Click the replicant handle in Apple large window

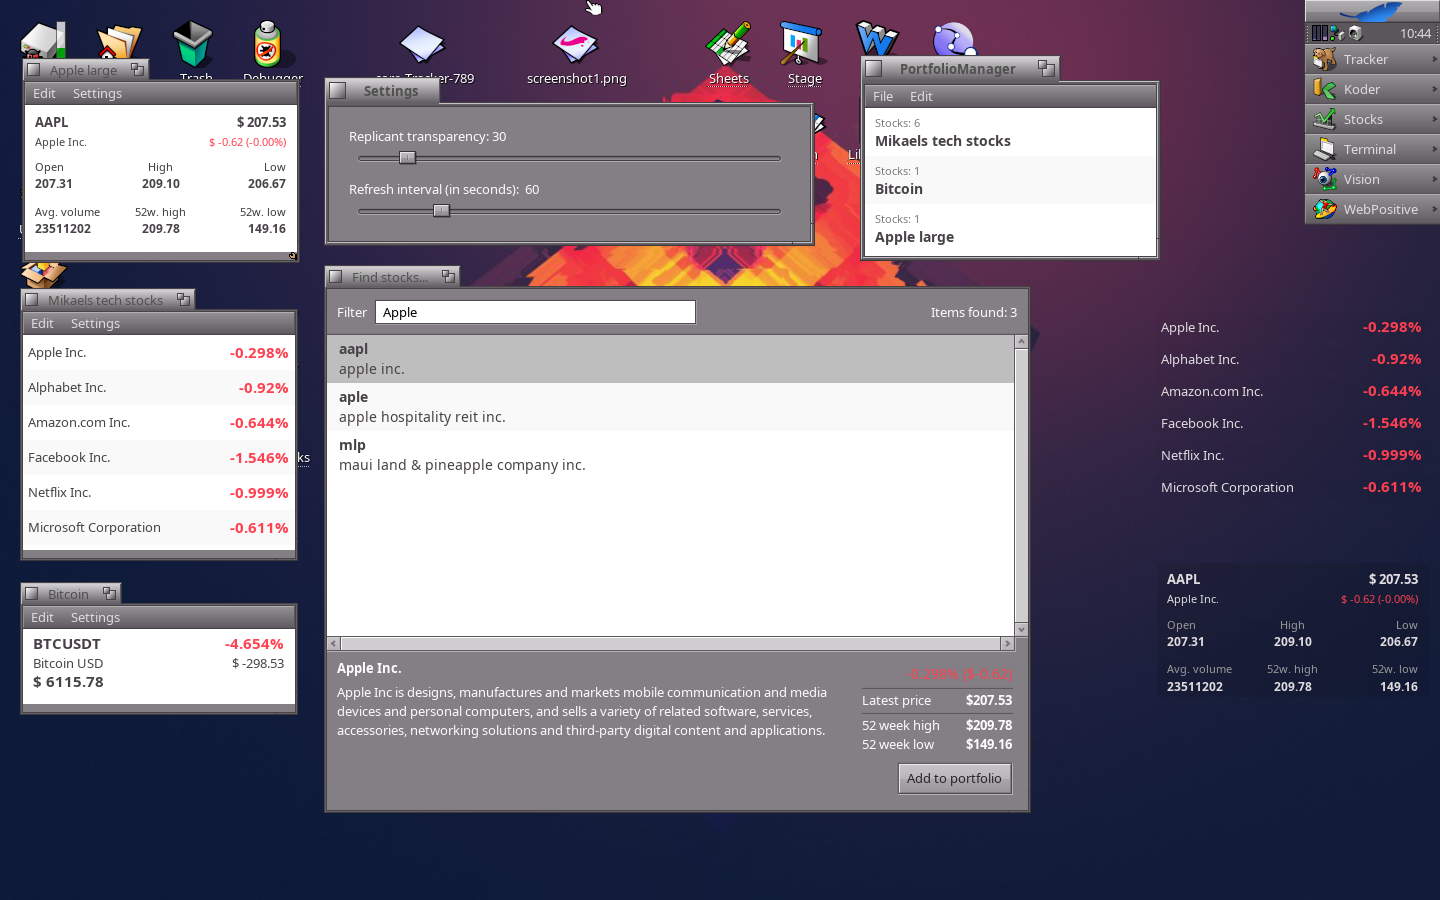(x=293, y=256)
